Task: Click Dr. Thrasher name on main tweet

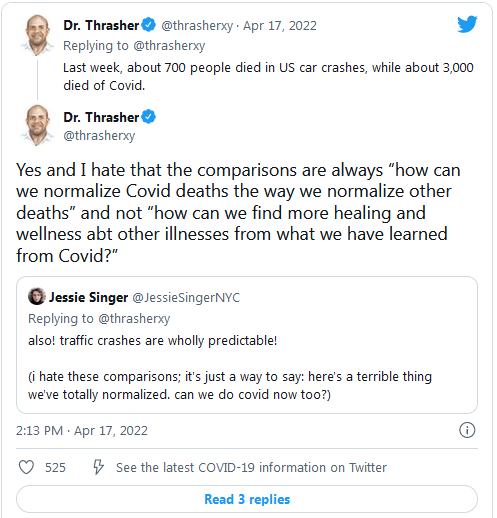Action: [101, 117]
